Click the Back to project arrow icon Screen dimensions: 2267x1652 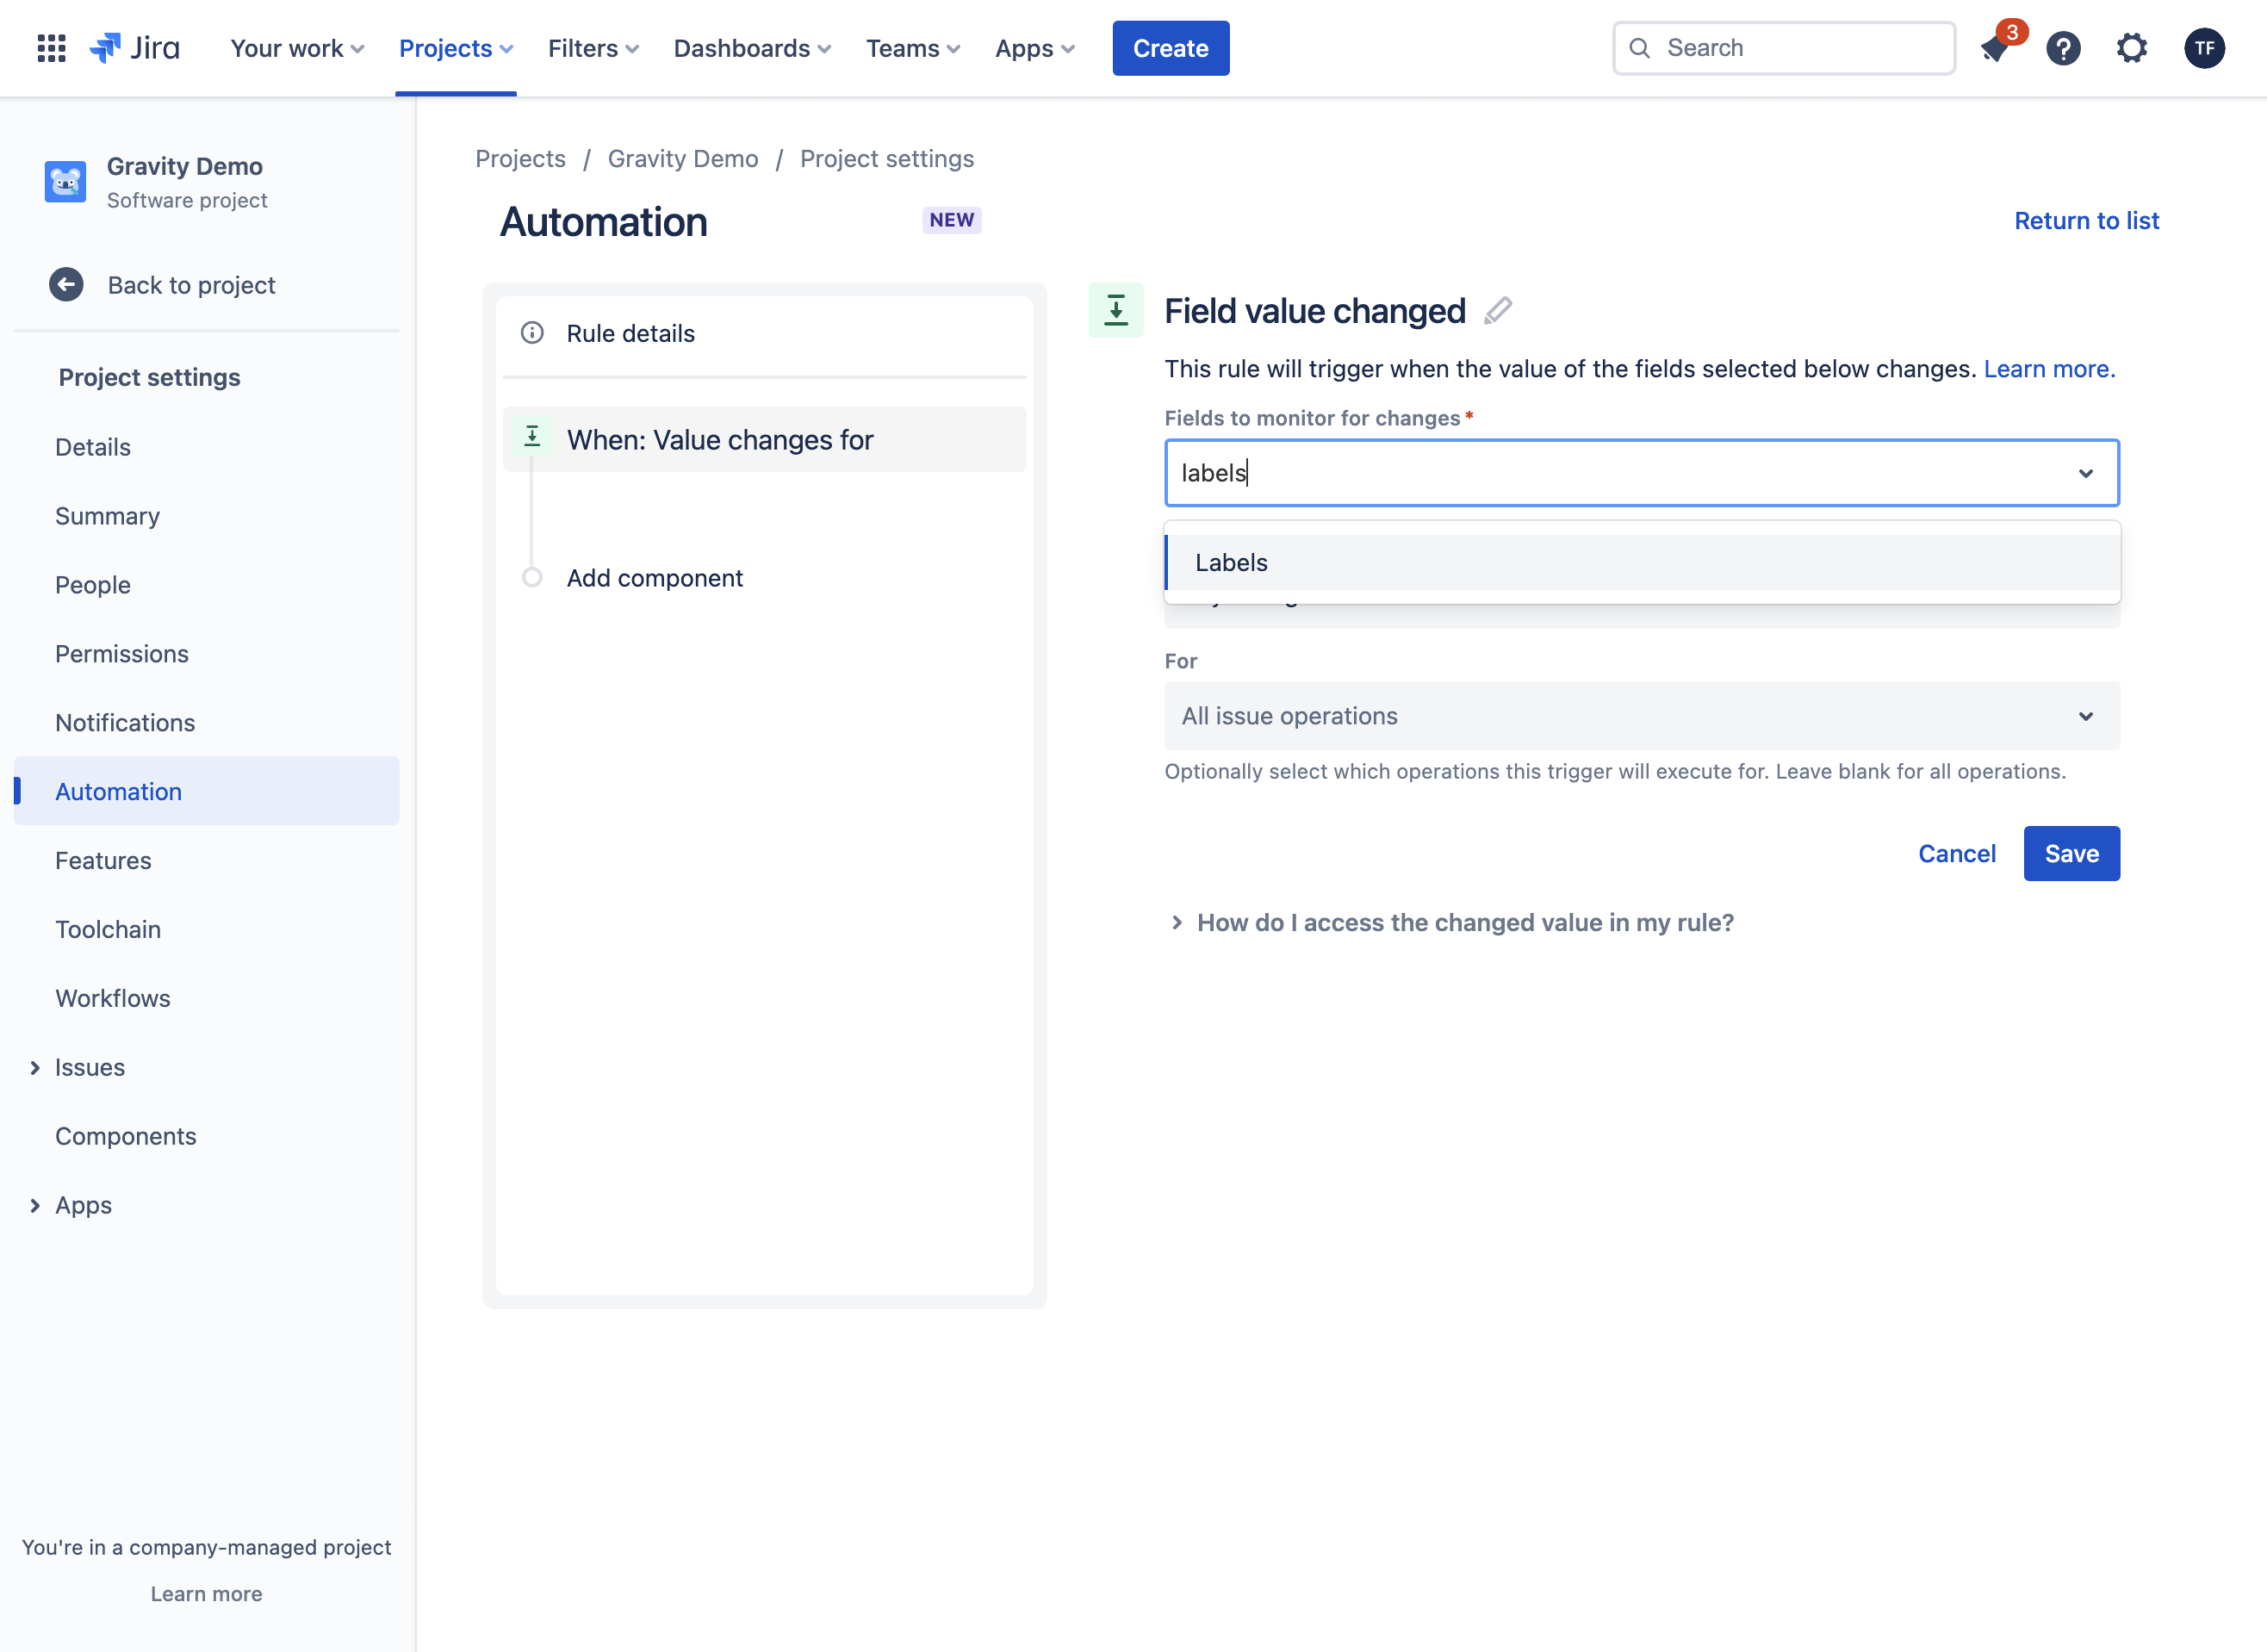pyautogui.click(x=66, y=285)
